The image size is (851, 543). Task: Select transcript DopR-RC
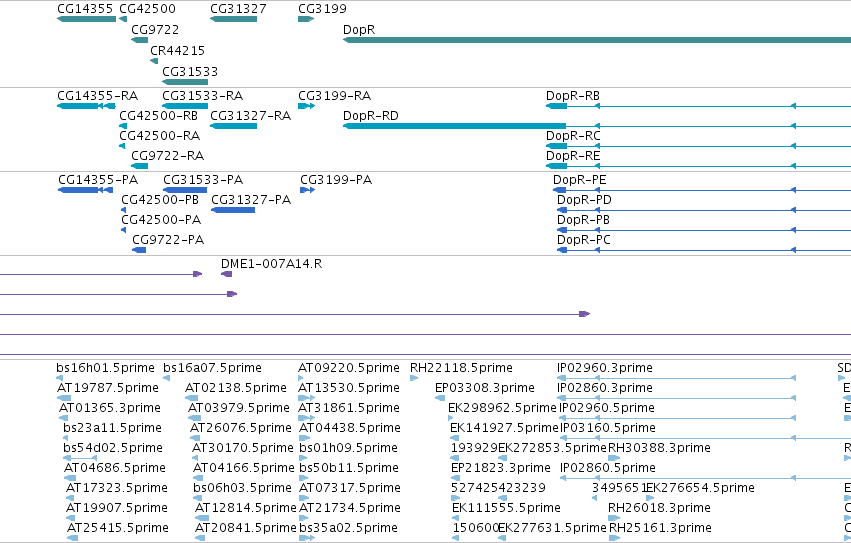pyautogui.click(x=698, y=146)
